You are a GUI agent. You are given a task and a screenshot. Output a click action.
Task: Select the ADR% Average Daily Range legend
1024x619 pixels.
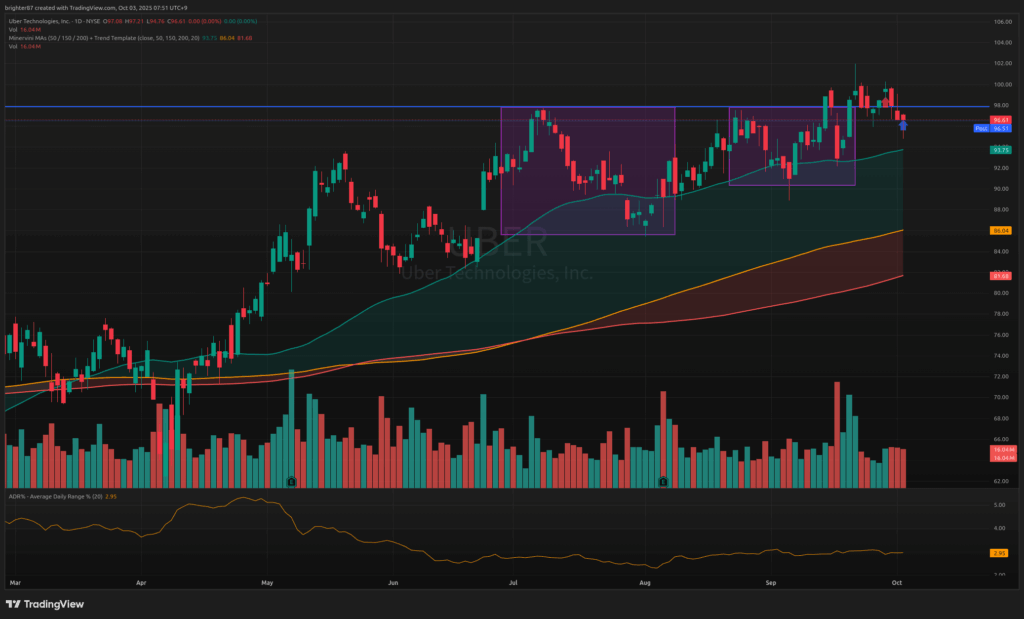pyautogui.click(x=60, y=495)
